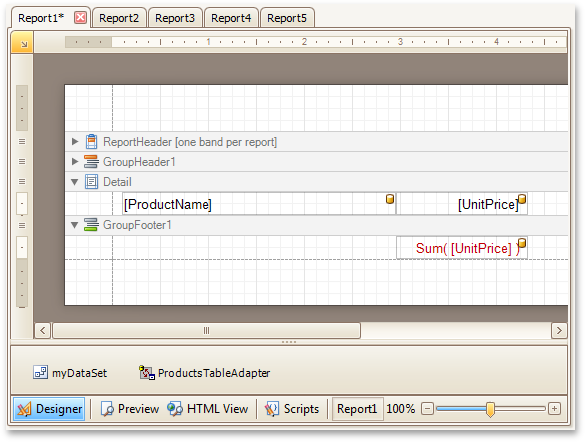Click the horizontal scrollbar right arrow
The image size is (585, 442).
pyautogui.click(x=559, y=330)
